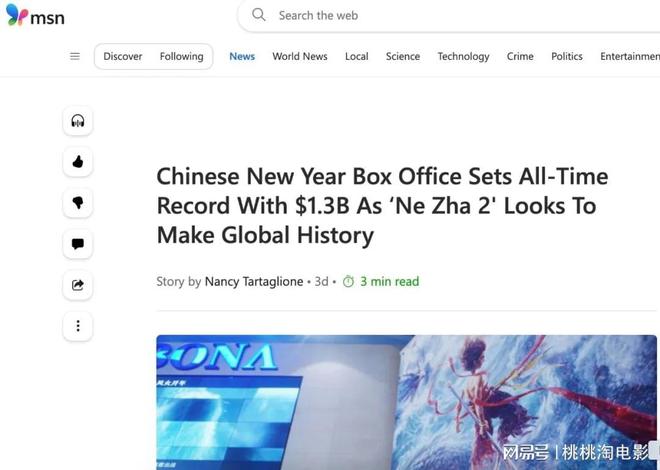This screenshot has width=660, height=470.
Task: Dislike the article with thumbs down
Action: coord(78,203)
